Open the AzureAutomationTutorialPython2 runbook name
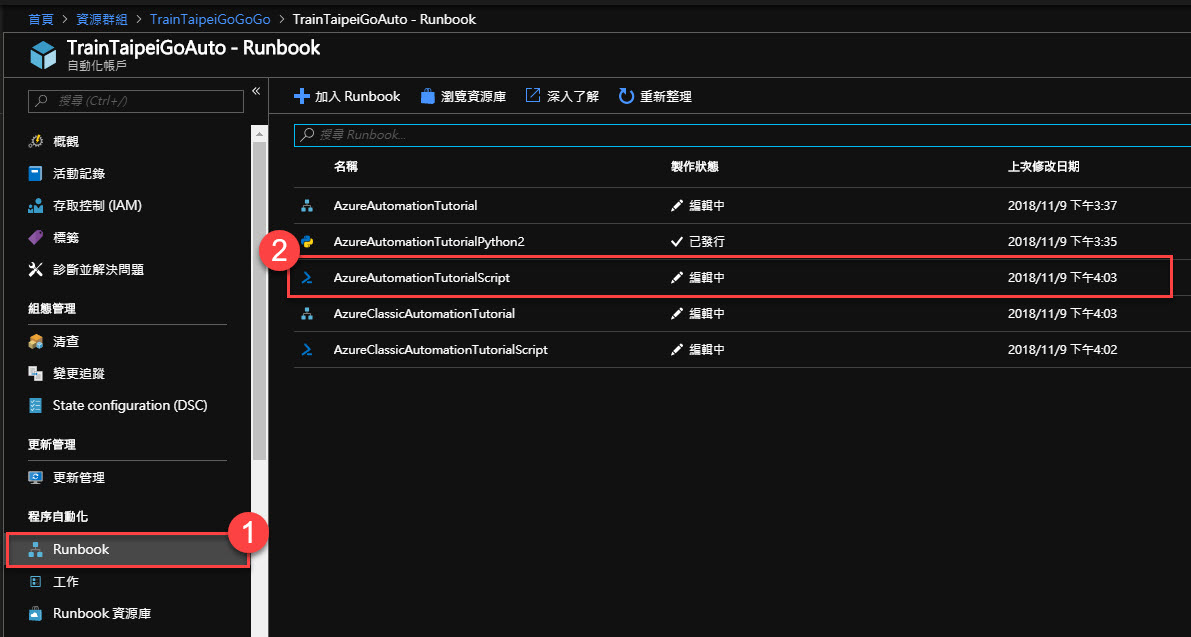This screenshot has height=637, width=1191. [x=429, y=241]
